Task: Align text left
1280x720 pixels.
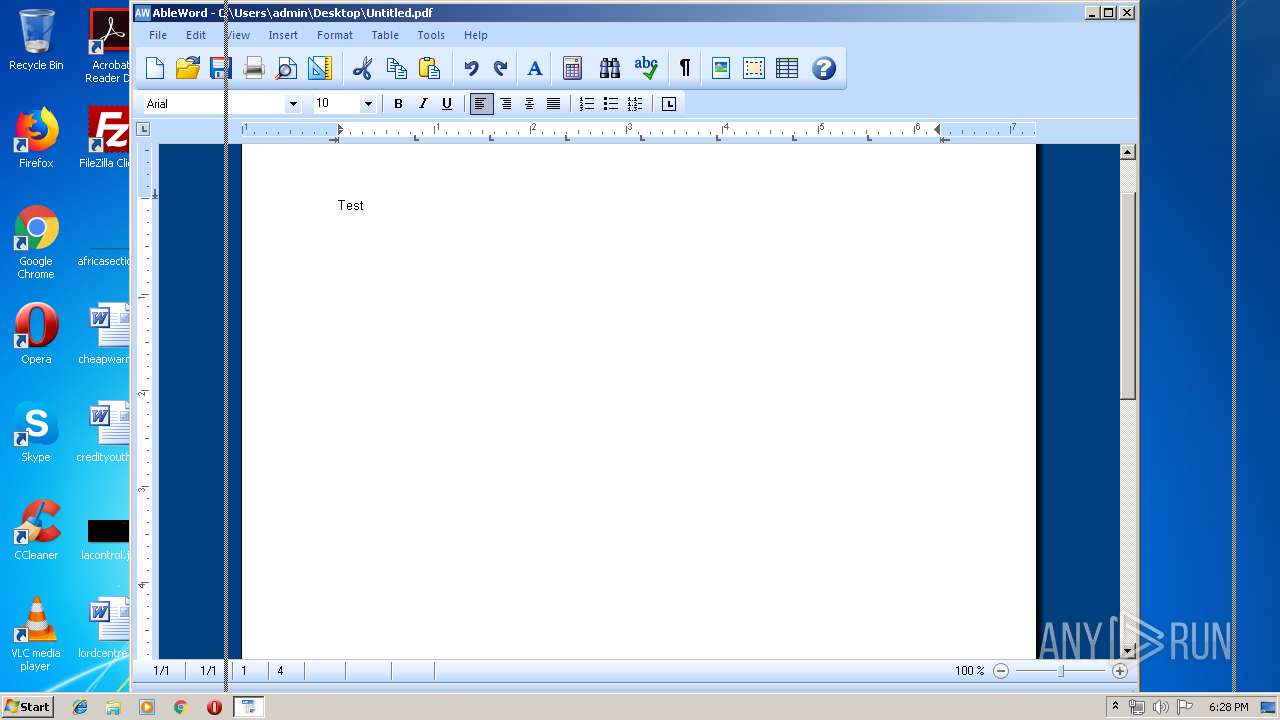Action: pyautogui.click(x=482, y=104)
